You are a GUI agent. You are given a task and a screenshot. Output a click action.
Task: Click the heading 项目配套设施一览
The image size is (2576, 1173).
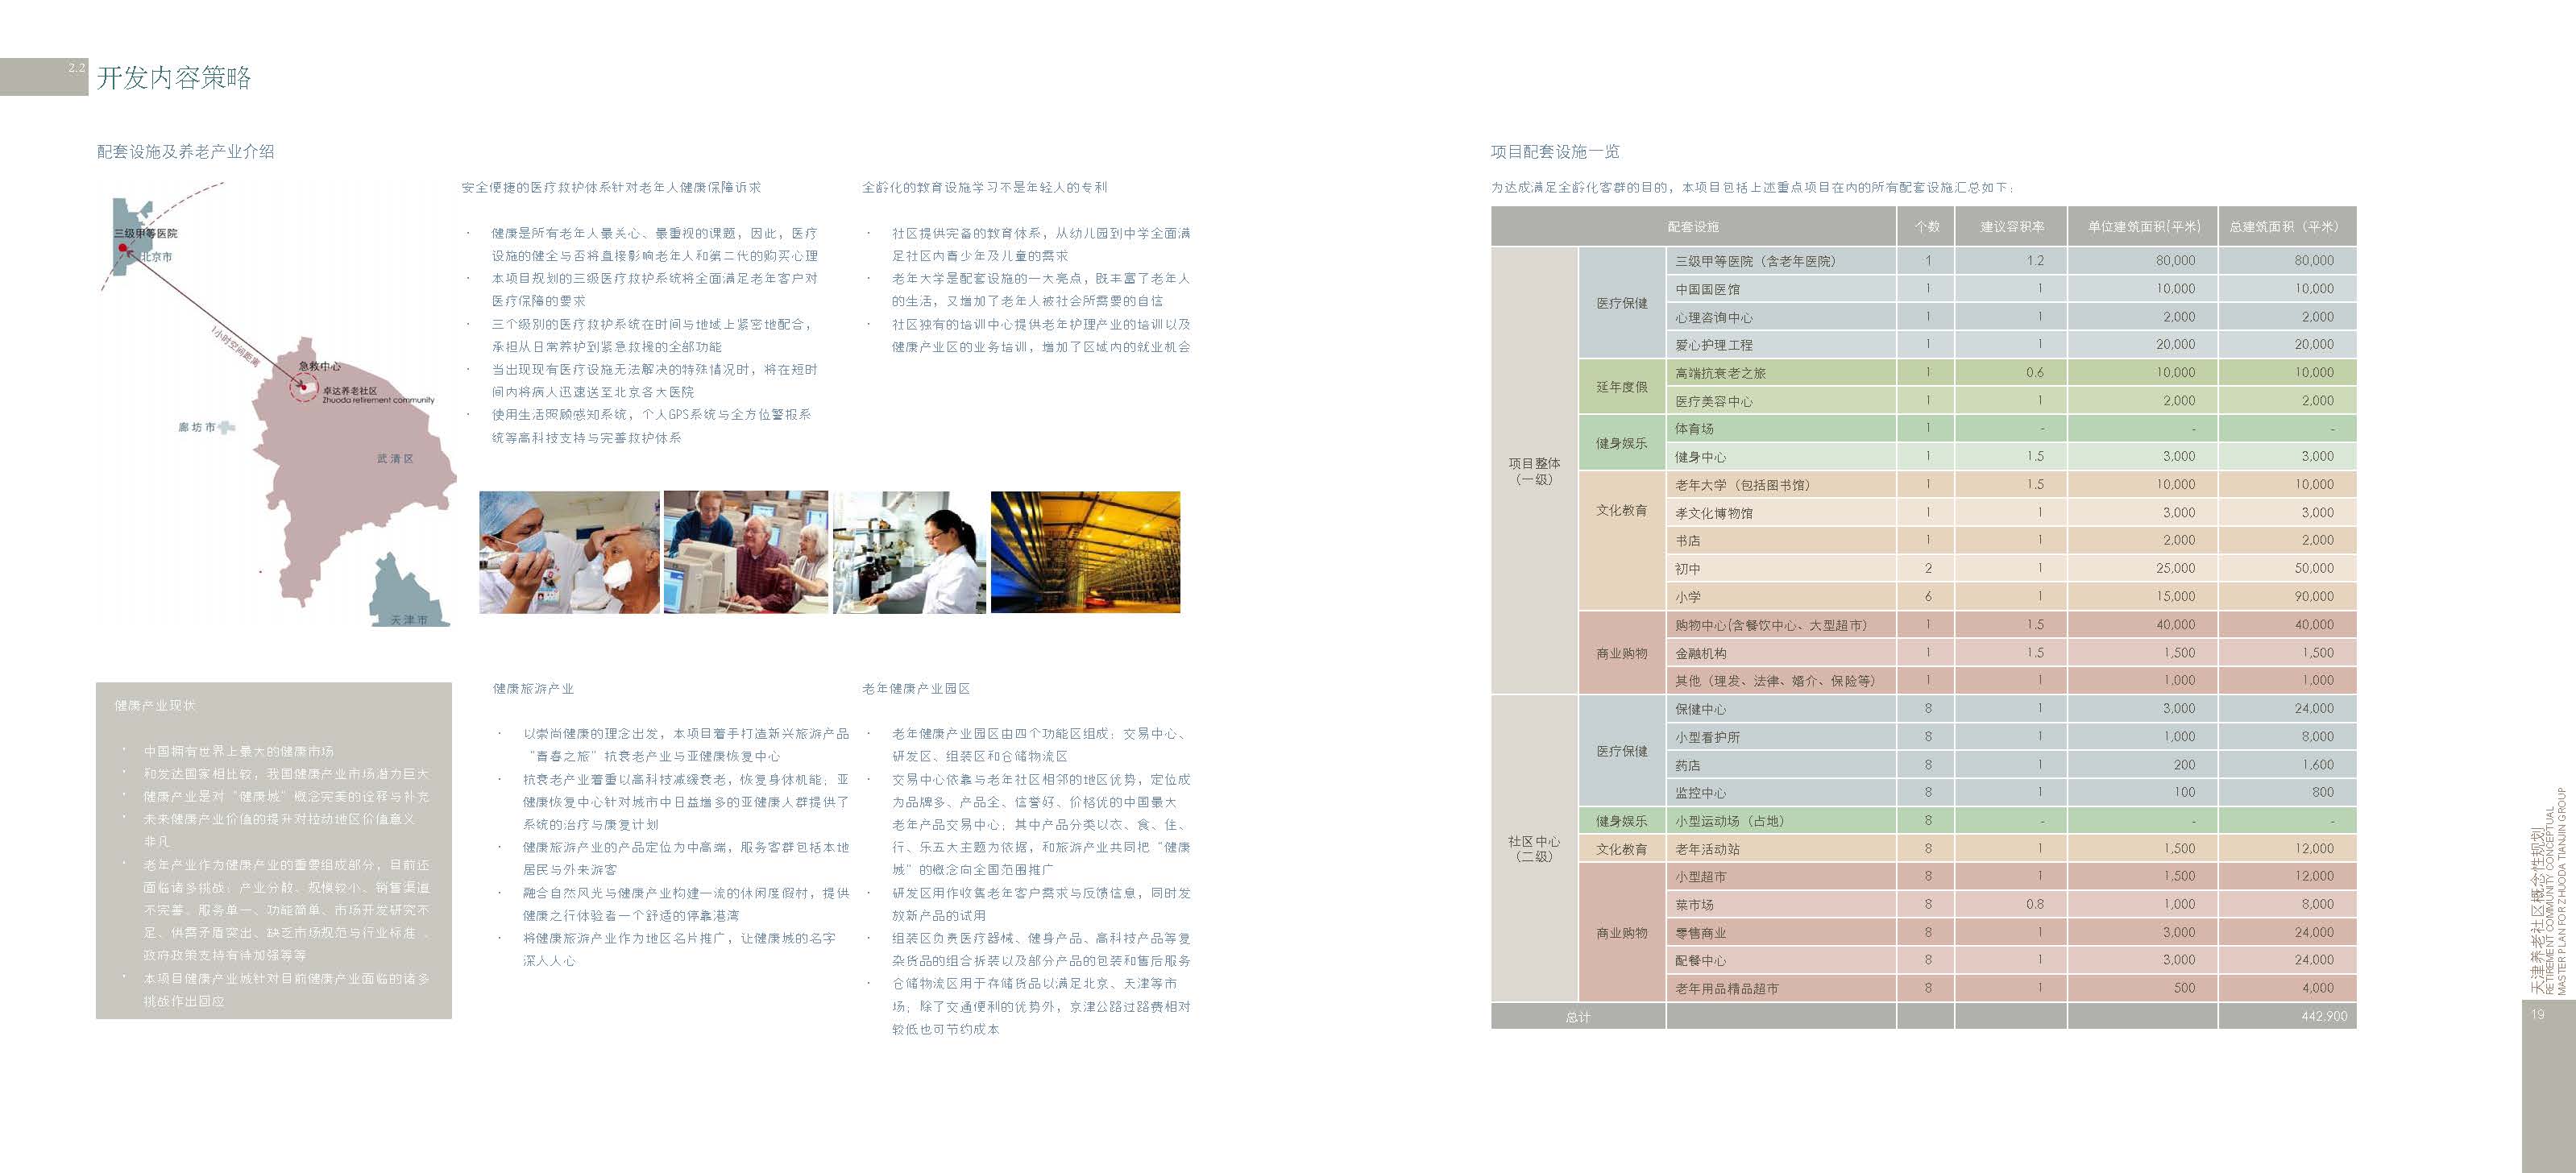point(1555,152)
